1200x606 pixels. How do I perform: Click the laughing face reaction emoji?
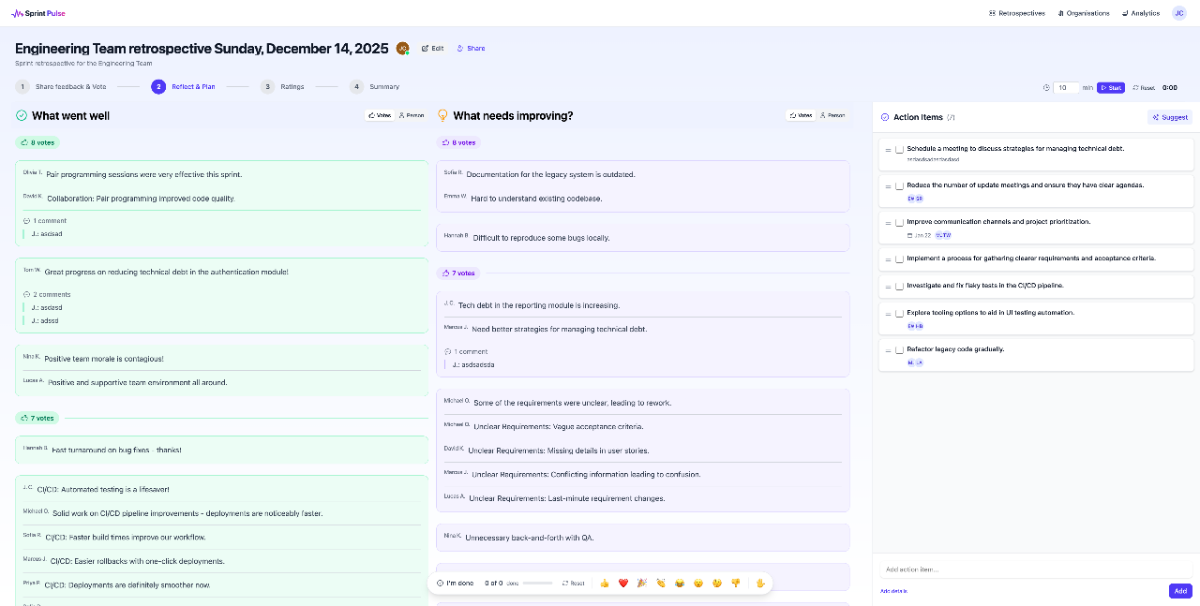tap(679, 583)
